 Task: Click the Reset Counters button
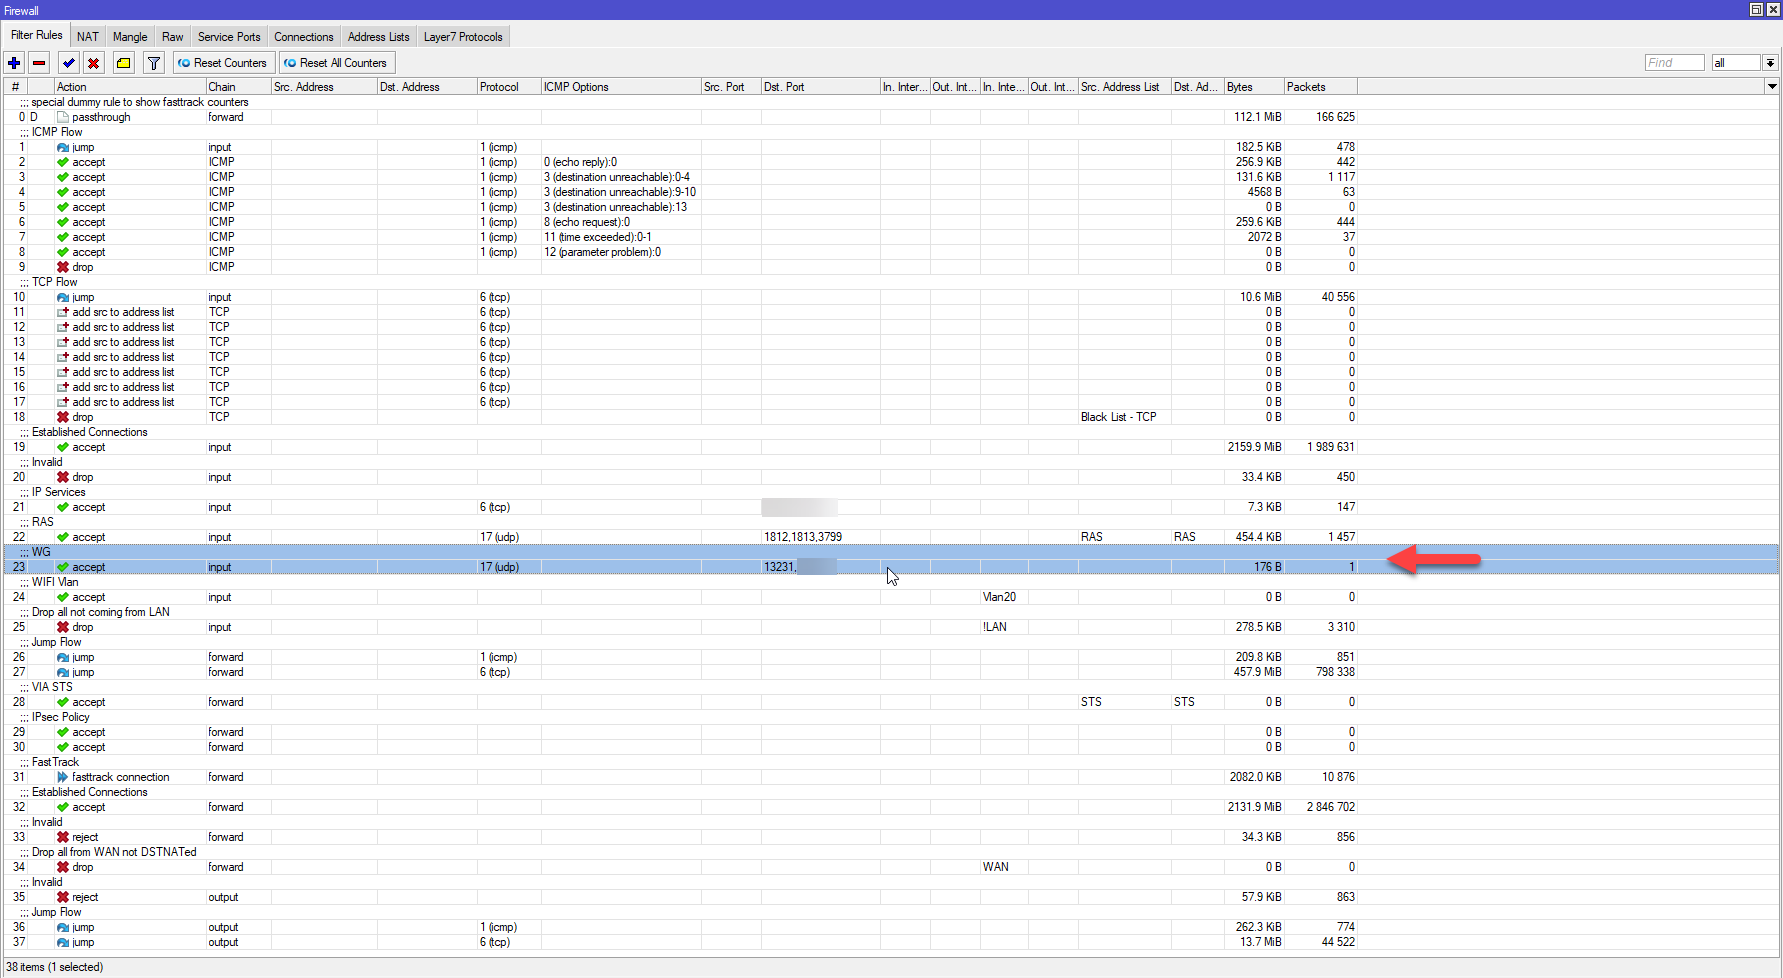(x=223, y=63)
